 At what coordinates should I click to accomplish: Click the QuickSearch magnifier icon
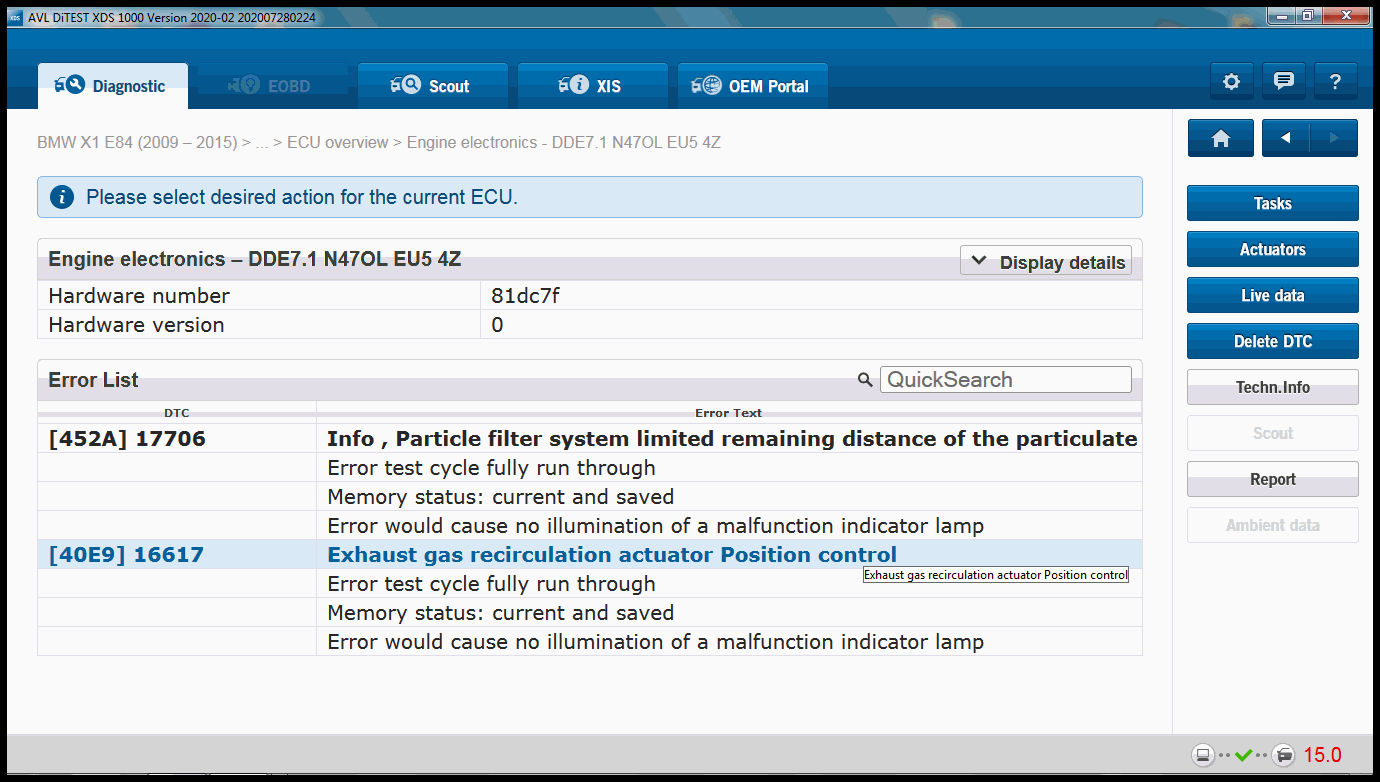[865, 380]
